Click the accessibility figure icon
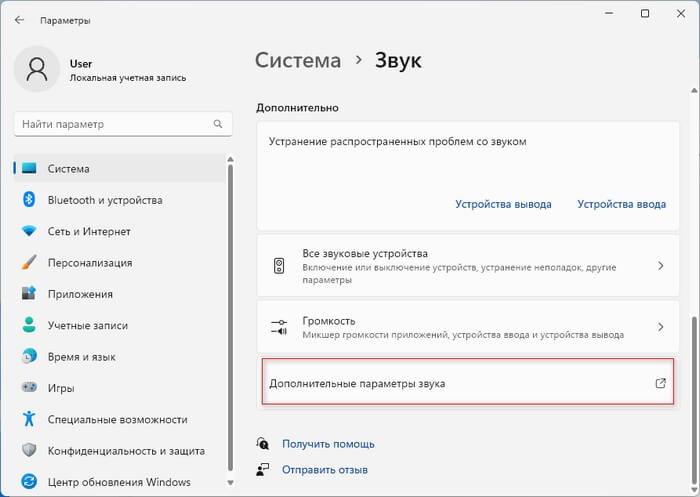This screenshot has height=497, width=700. (29, 419)
